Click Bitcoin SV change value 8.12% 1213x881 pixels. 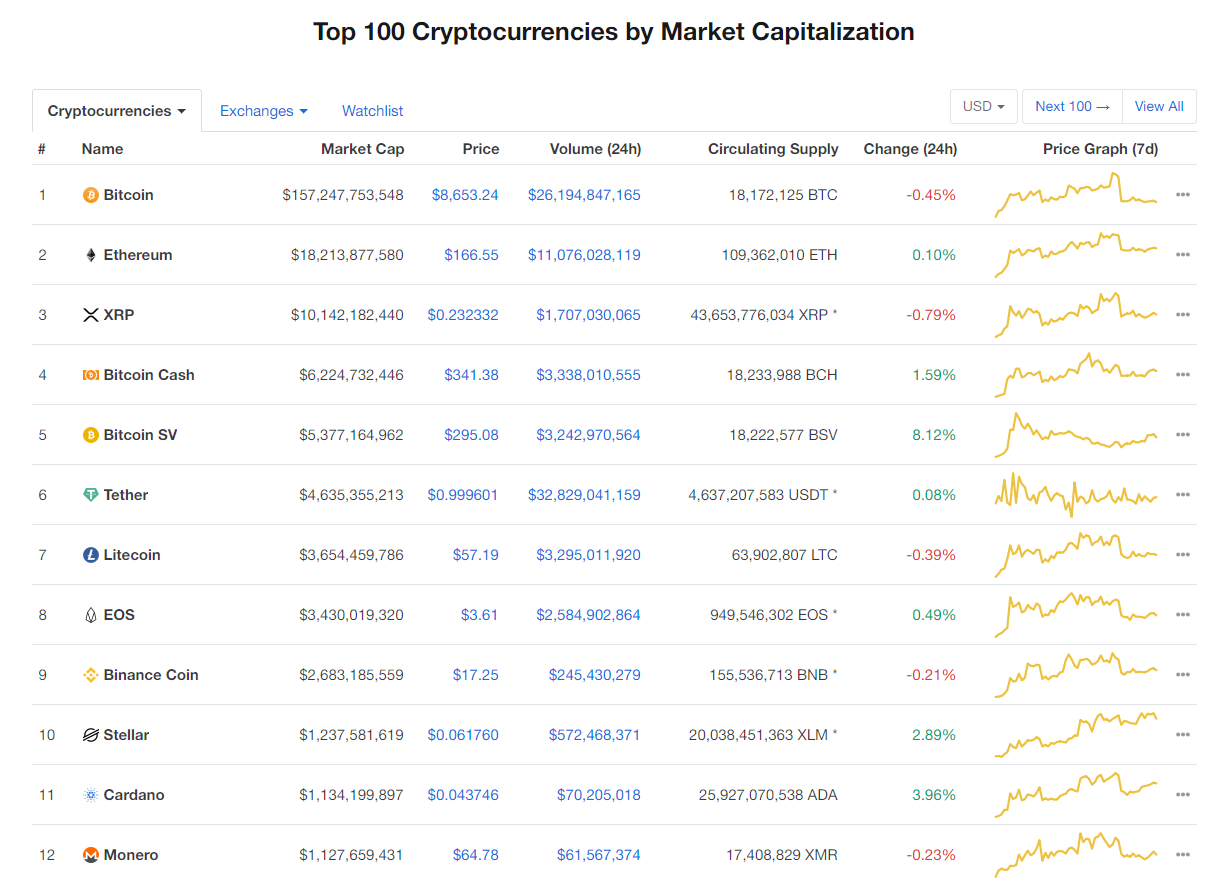[934, 435]
